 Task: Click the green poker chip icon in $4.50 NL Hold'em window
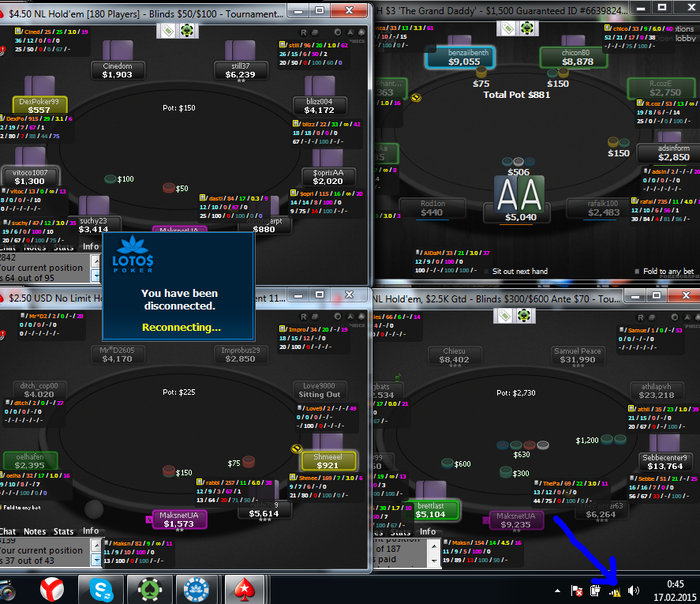tap(187, 30)
